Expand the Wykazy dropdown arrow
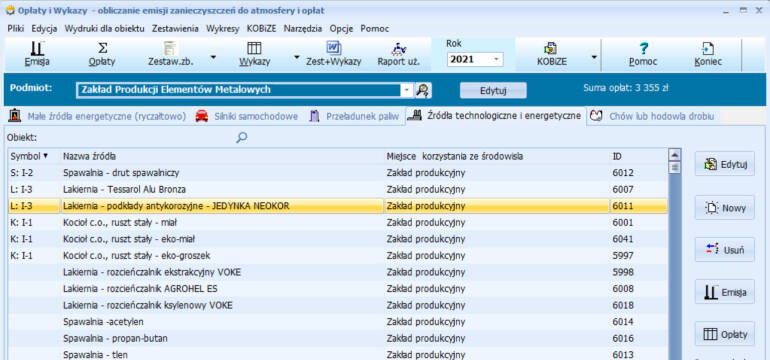Screen dimensions: 770x360 coord(297,57)
